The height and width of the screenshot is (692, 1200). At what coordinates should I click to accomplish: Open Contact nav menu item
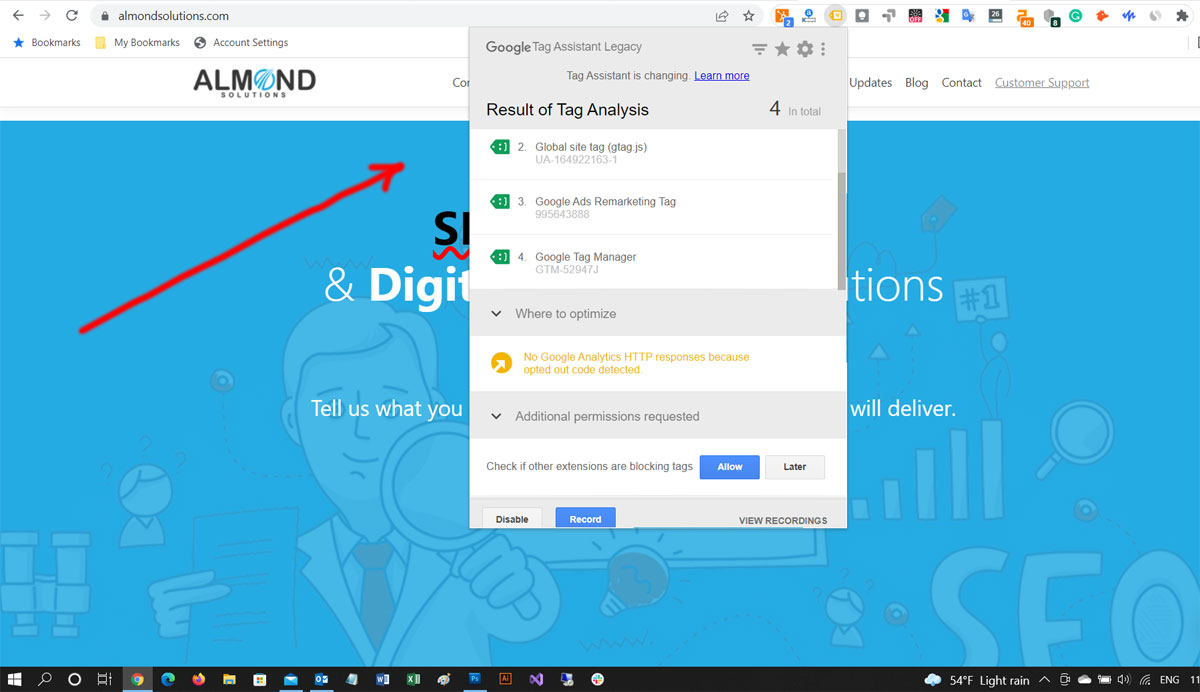[962, 83]
